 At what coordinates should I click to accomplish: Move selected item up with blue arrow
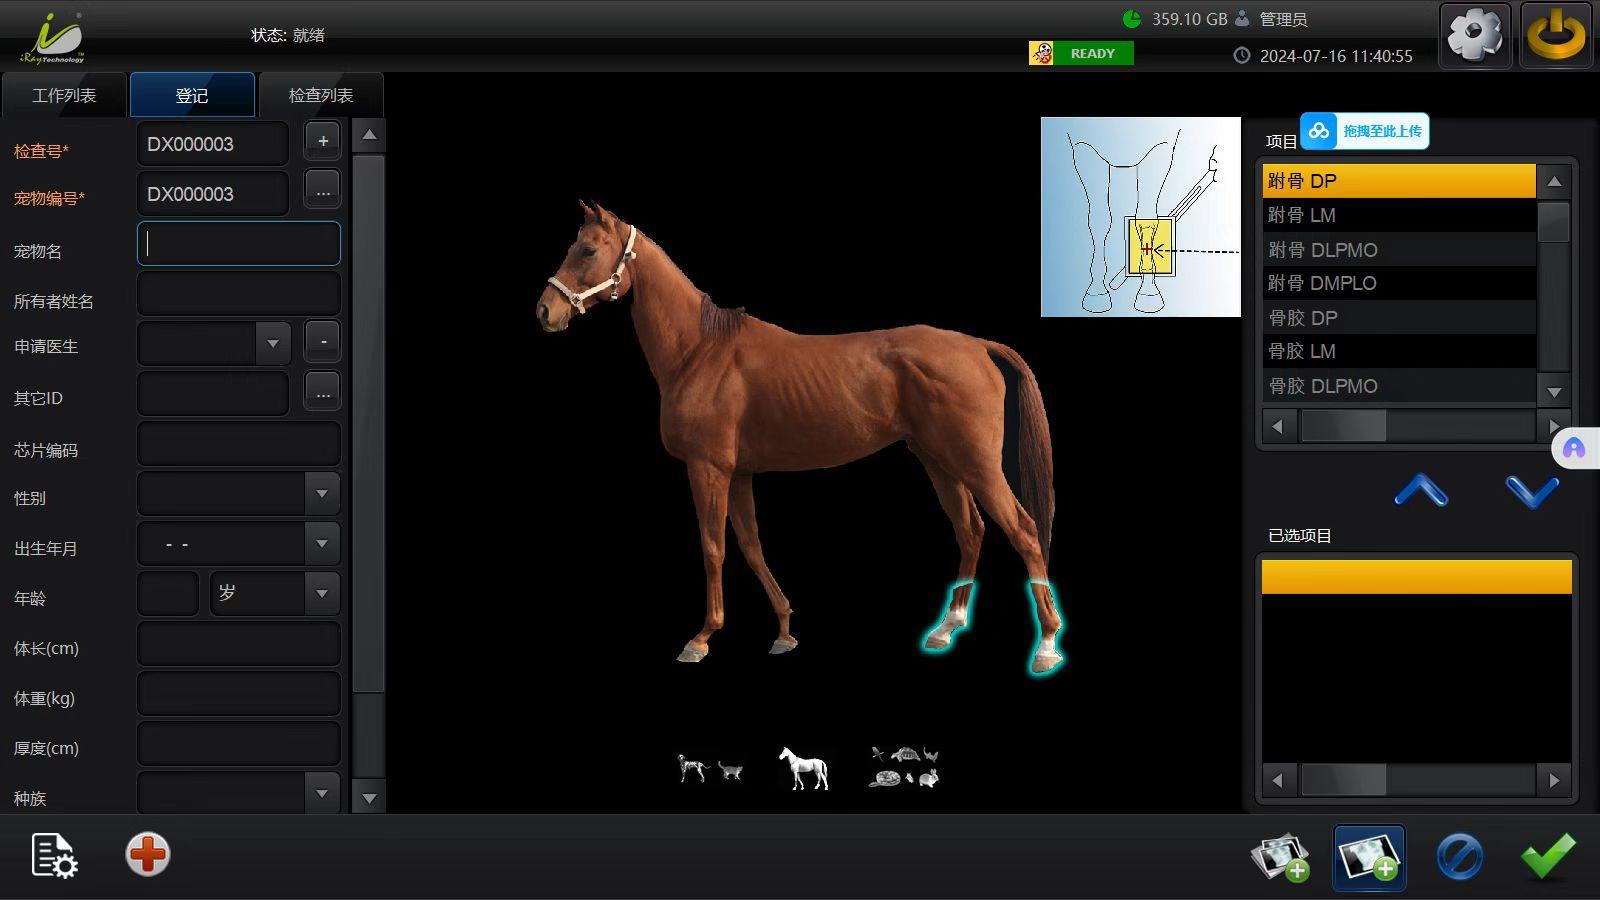(1421, 491)
